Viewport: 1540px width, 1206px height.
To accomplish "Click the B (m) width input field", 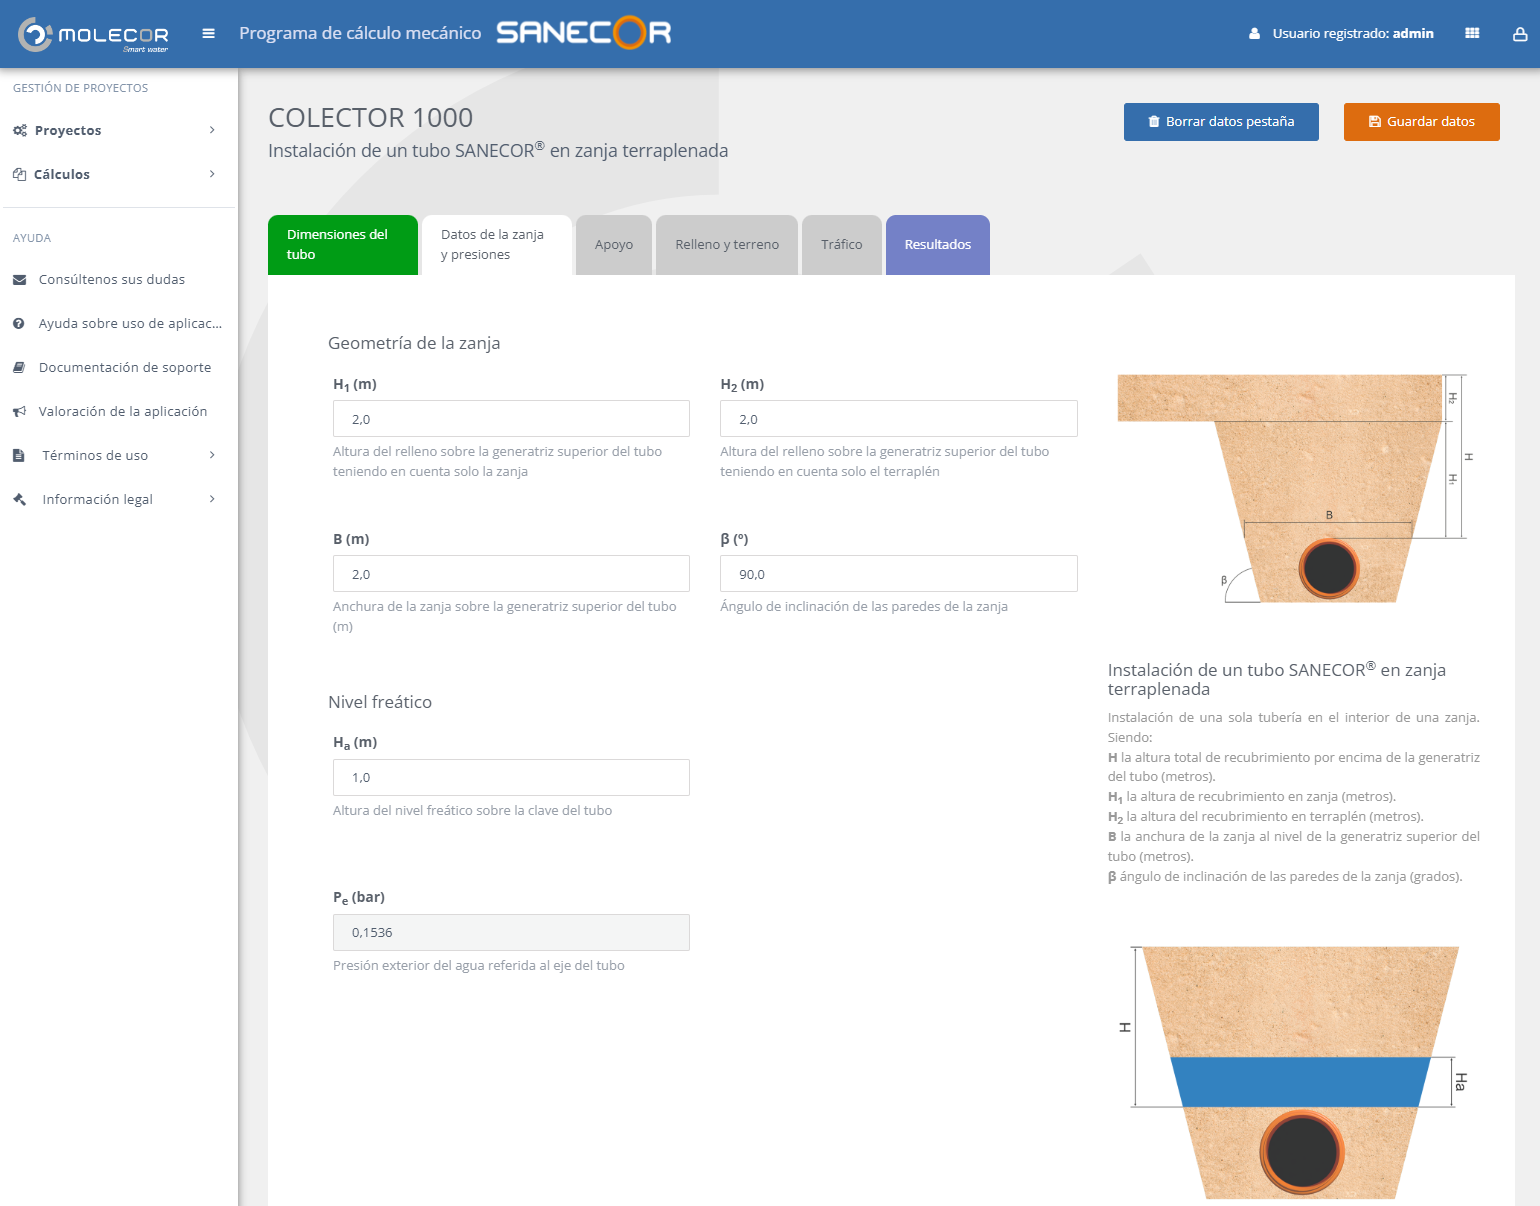I will point(511,574).
